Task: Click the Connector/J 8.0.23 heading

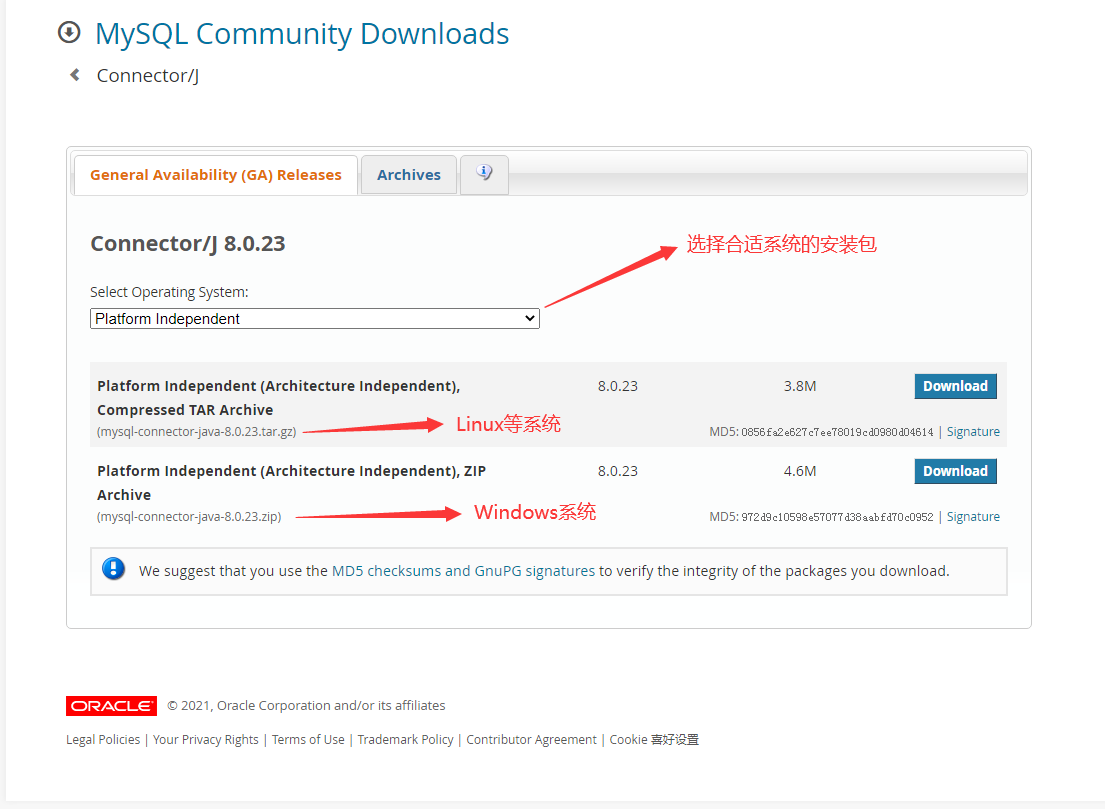Action: (187, 244)
